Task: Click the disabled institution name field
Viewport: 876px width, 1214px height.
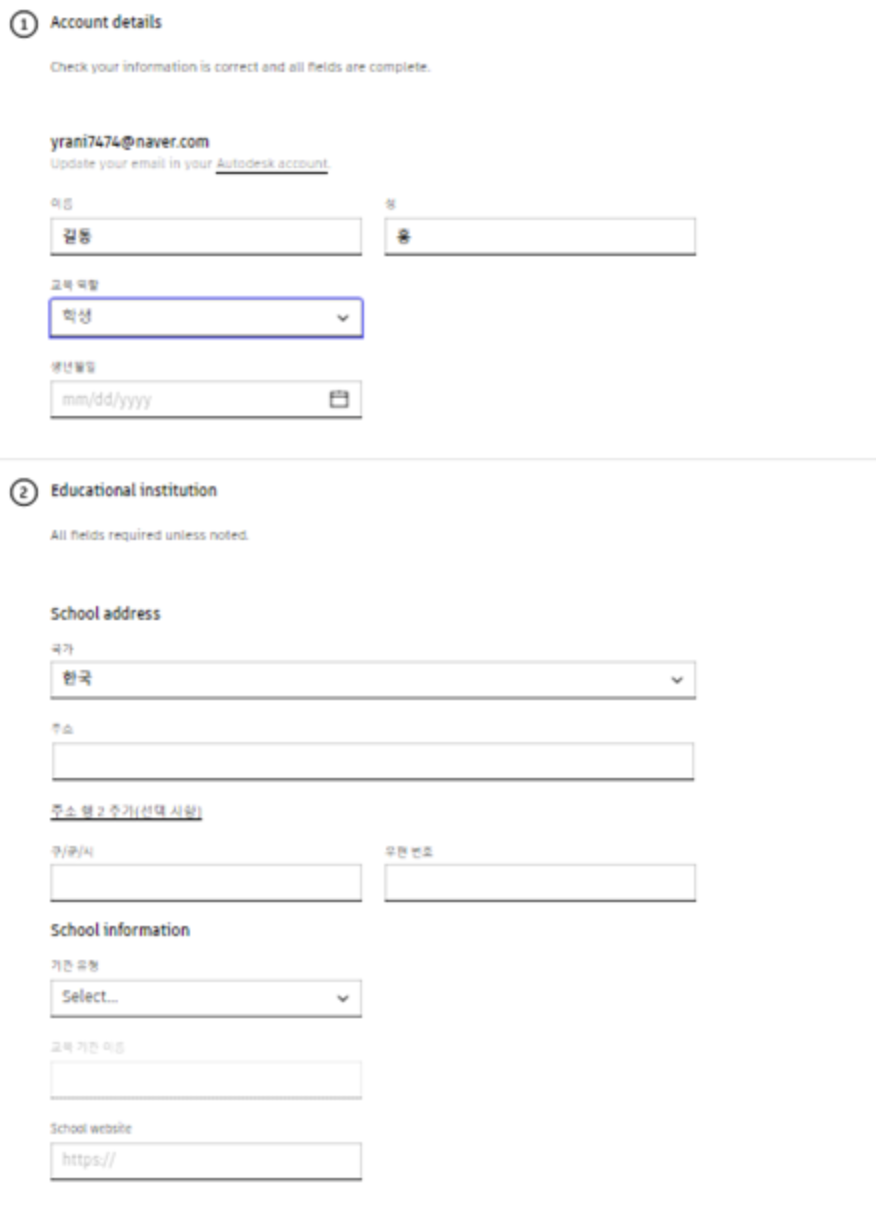Action: coord(206,1080)
